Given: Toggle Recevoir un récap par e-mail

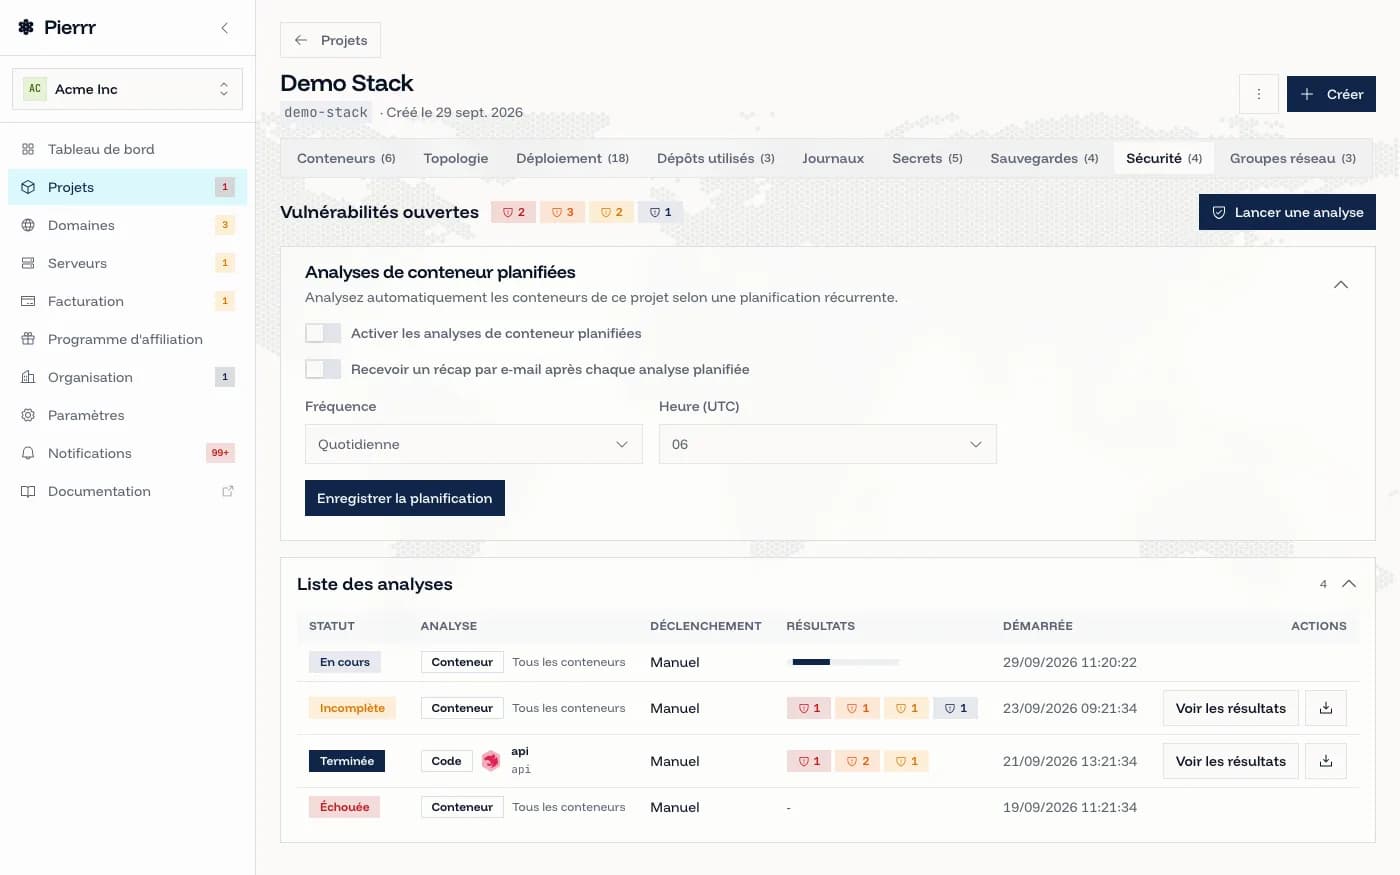Looking at the screenshot, I should click(x=323, y=369).
